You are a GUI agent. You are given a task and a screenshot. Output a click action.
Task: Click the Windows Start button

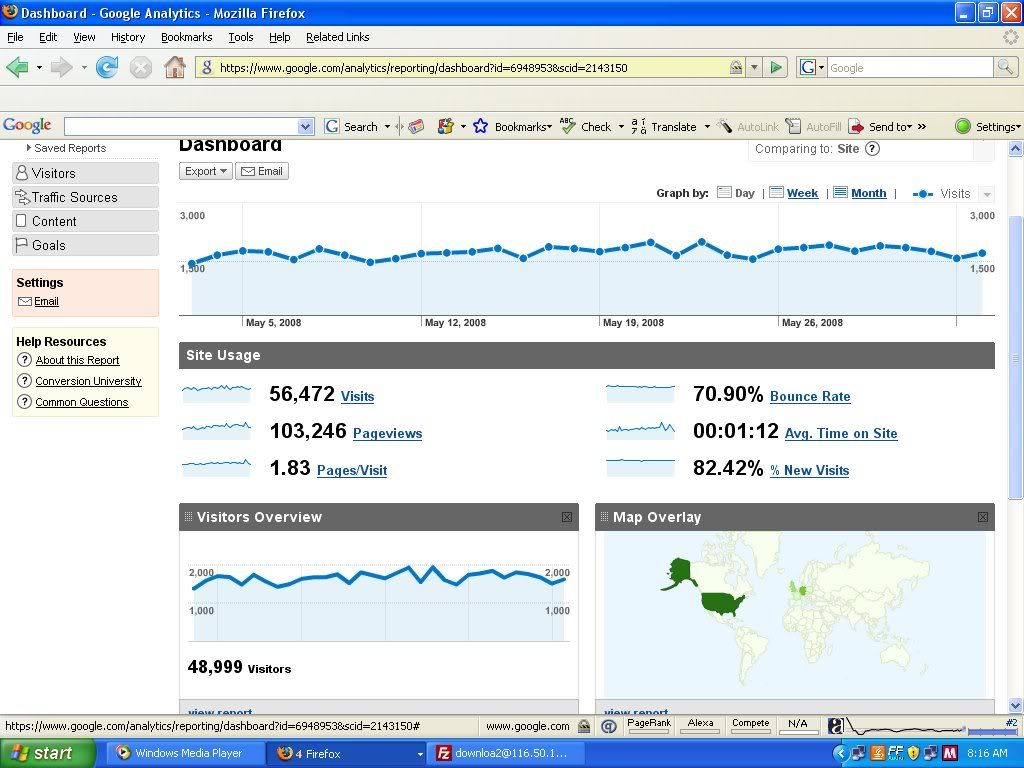(x=42, y=753)
